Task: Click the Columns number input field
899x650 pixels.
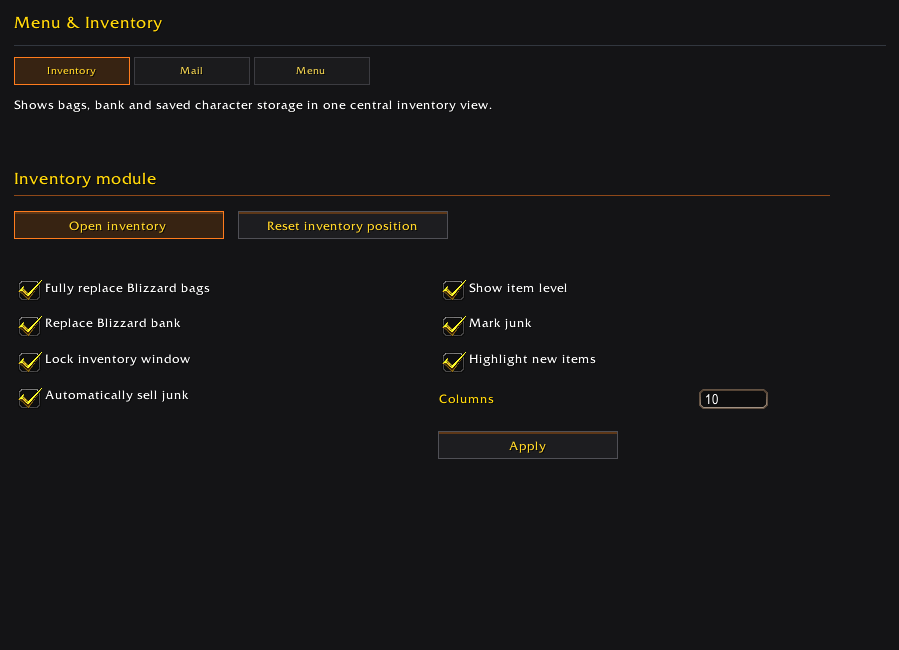Action: click(x=733, y=399)
